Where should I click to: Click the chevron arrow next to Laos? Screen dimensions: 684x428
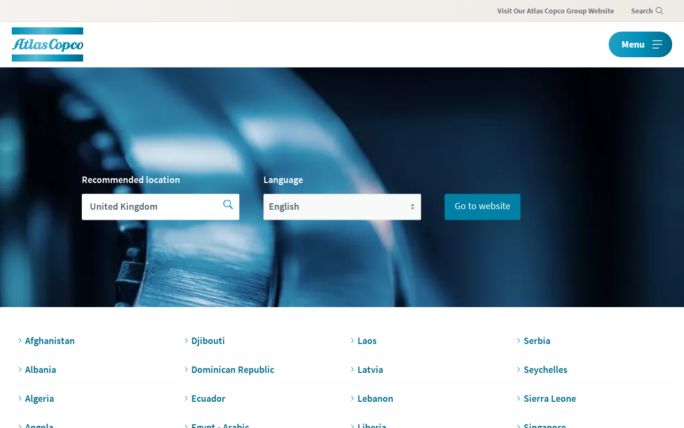pyautogui.click(x=352, y=341)
